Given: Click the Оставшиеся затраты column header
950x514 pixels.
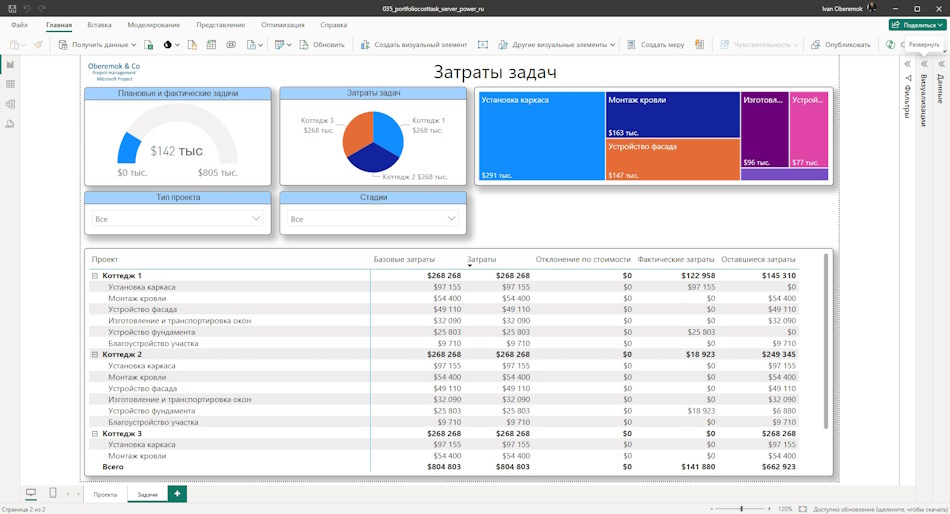Looking at the screenshot, I should 758,259.
